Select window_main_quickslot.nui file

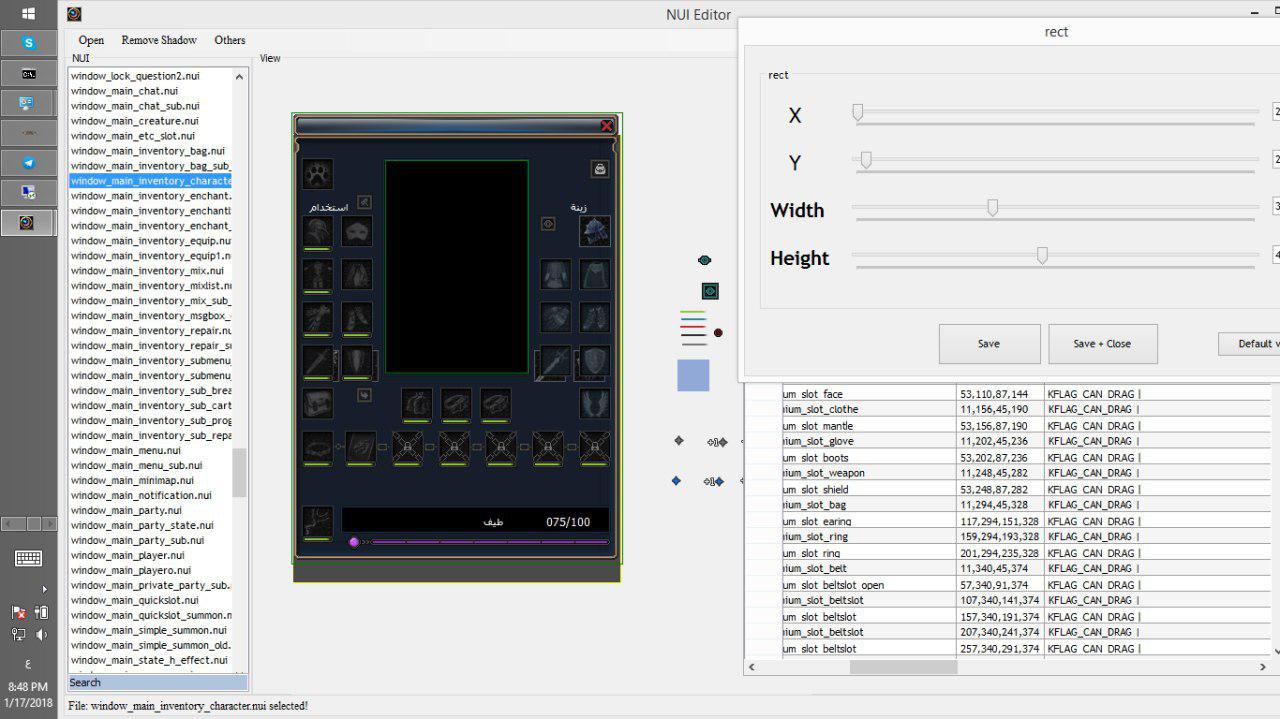click(135, 601)
